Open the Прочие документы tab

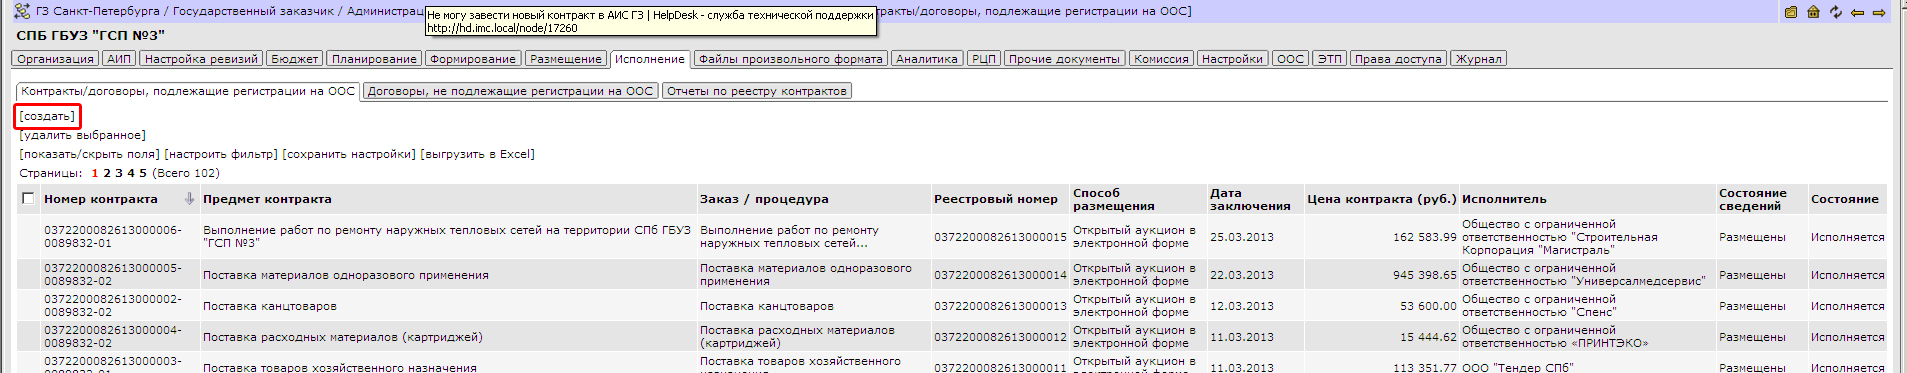tap(1064, 59)
